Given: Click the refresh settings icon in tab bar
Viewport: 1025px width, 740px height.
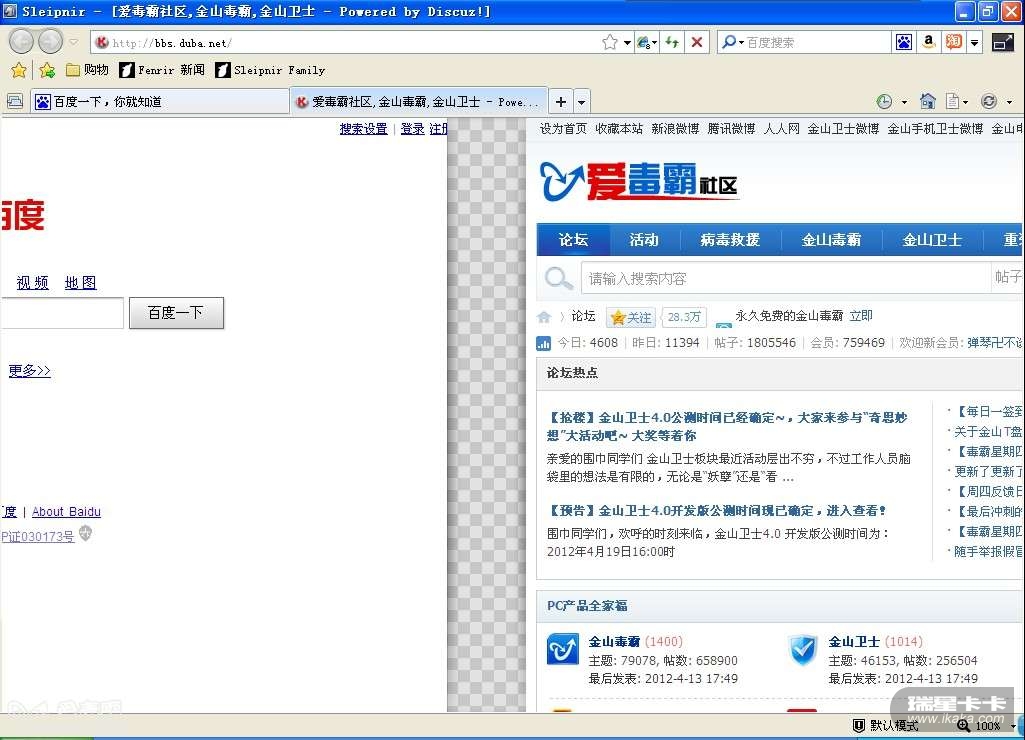Looking at the screenshot, I should click(x=989, y=101).
